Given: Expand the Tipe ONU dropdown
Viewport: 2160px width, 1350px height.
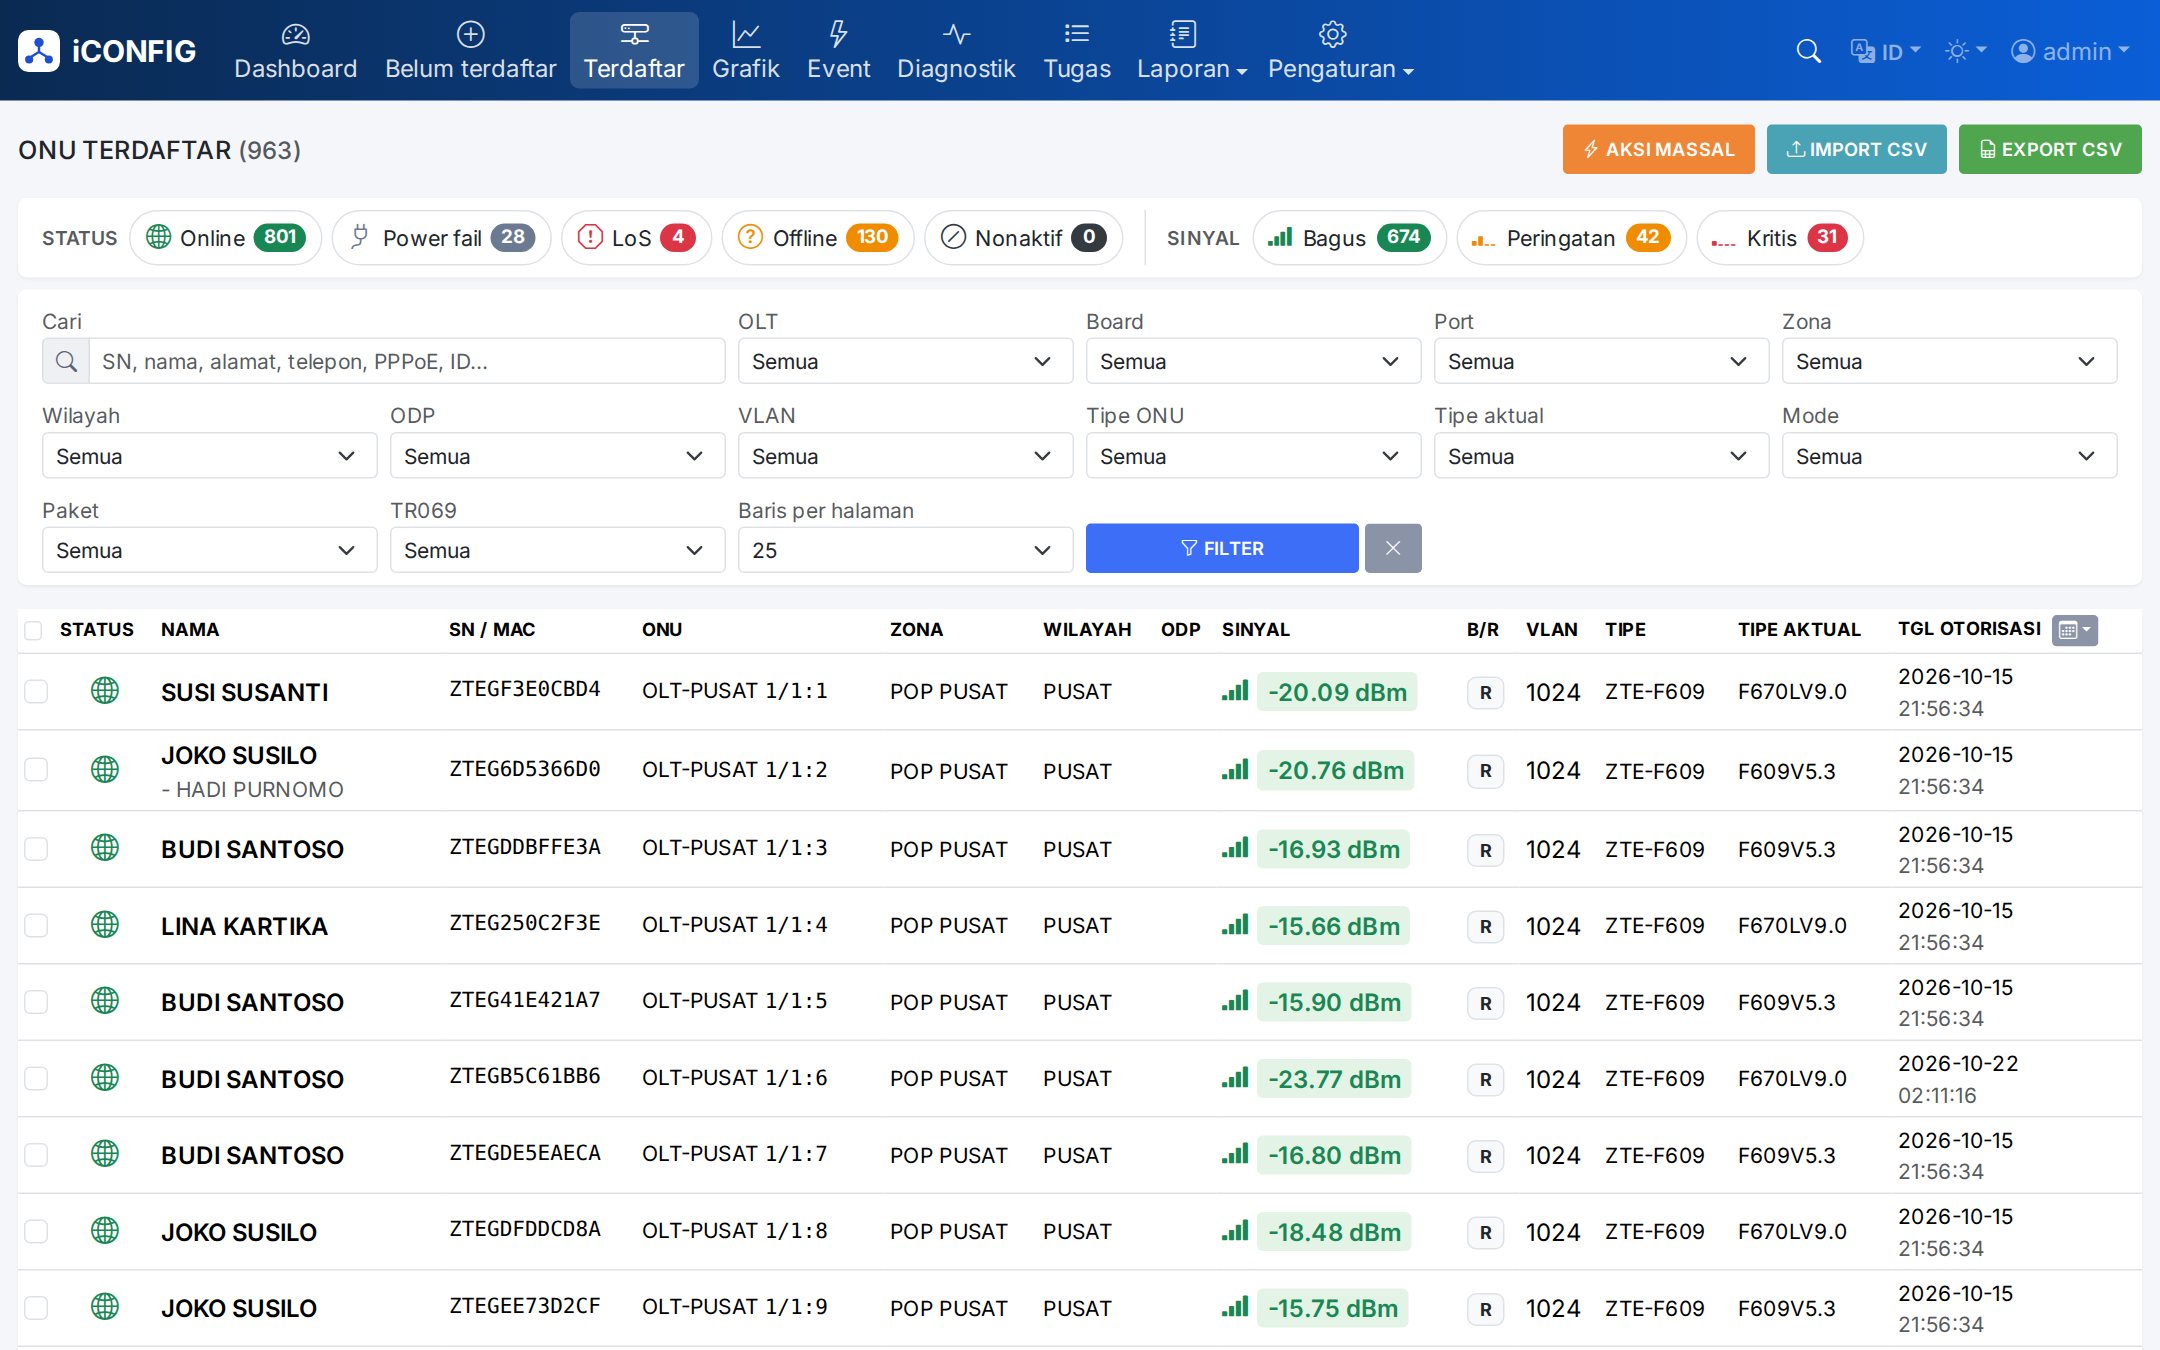Looking at the screenshot, I should point(1253,456).
